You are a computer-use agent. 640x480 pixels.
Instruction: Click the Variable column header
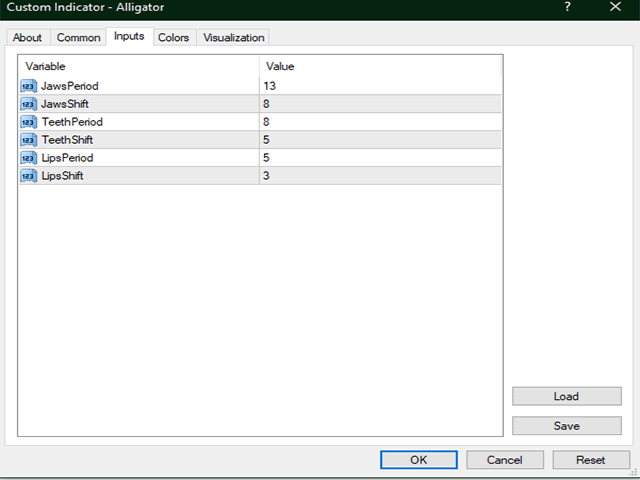[139, 66]
